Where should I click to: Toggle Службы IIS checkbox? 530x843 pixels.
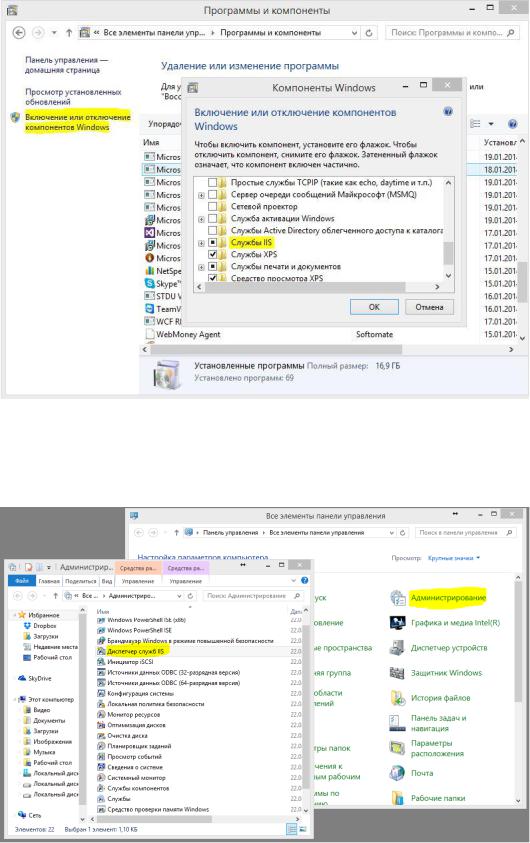(213, 242)
